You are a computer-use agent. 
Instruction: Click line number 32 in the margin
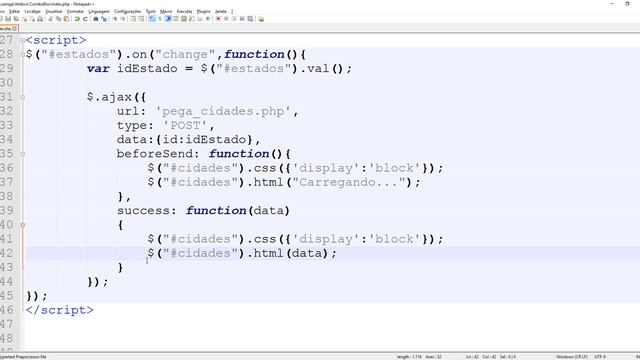[7, 111]
